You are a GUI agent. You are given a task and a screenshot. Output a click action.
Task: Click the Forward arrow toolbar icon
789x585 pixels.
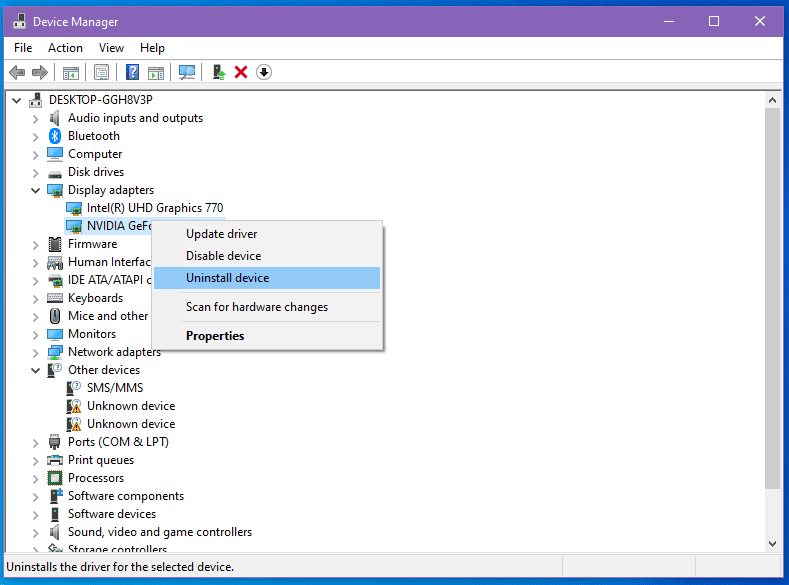tap(40, 72)
